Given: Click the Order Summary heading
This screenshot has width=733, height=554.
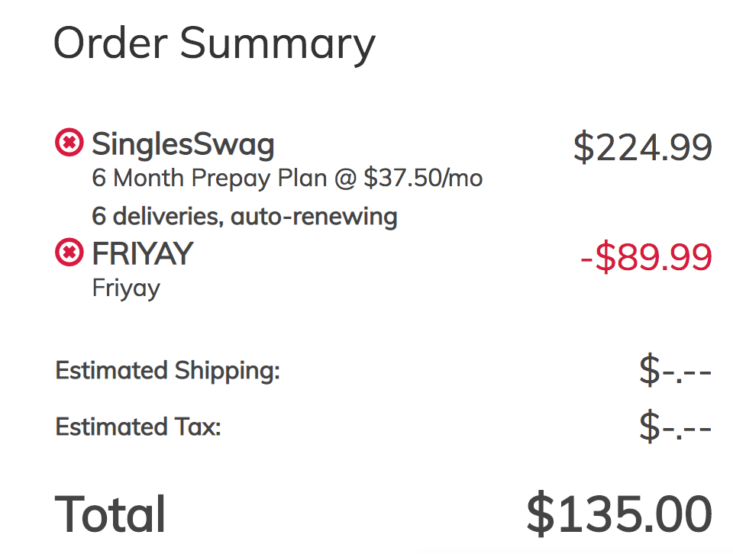Looking at the screenshot, I should coord(213,43).
